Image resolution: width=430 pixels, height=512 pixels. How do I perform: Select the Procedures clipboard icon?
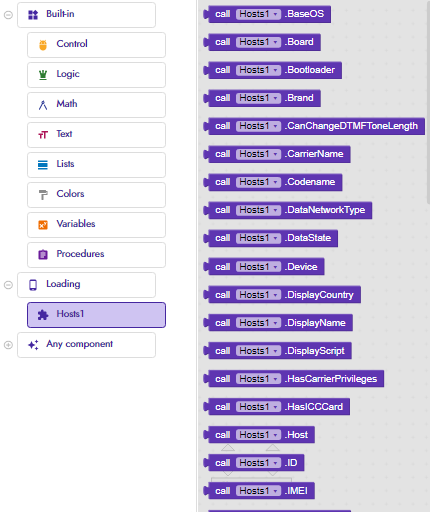point(43,255)
